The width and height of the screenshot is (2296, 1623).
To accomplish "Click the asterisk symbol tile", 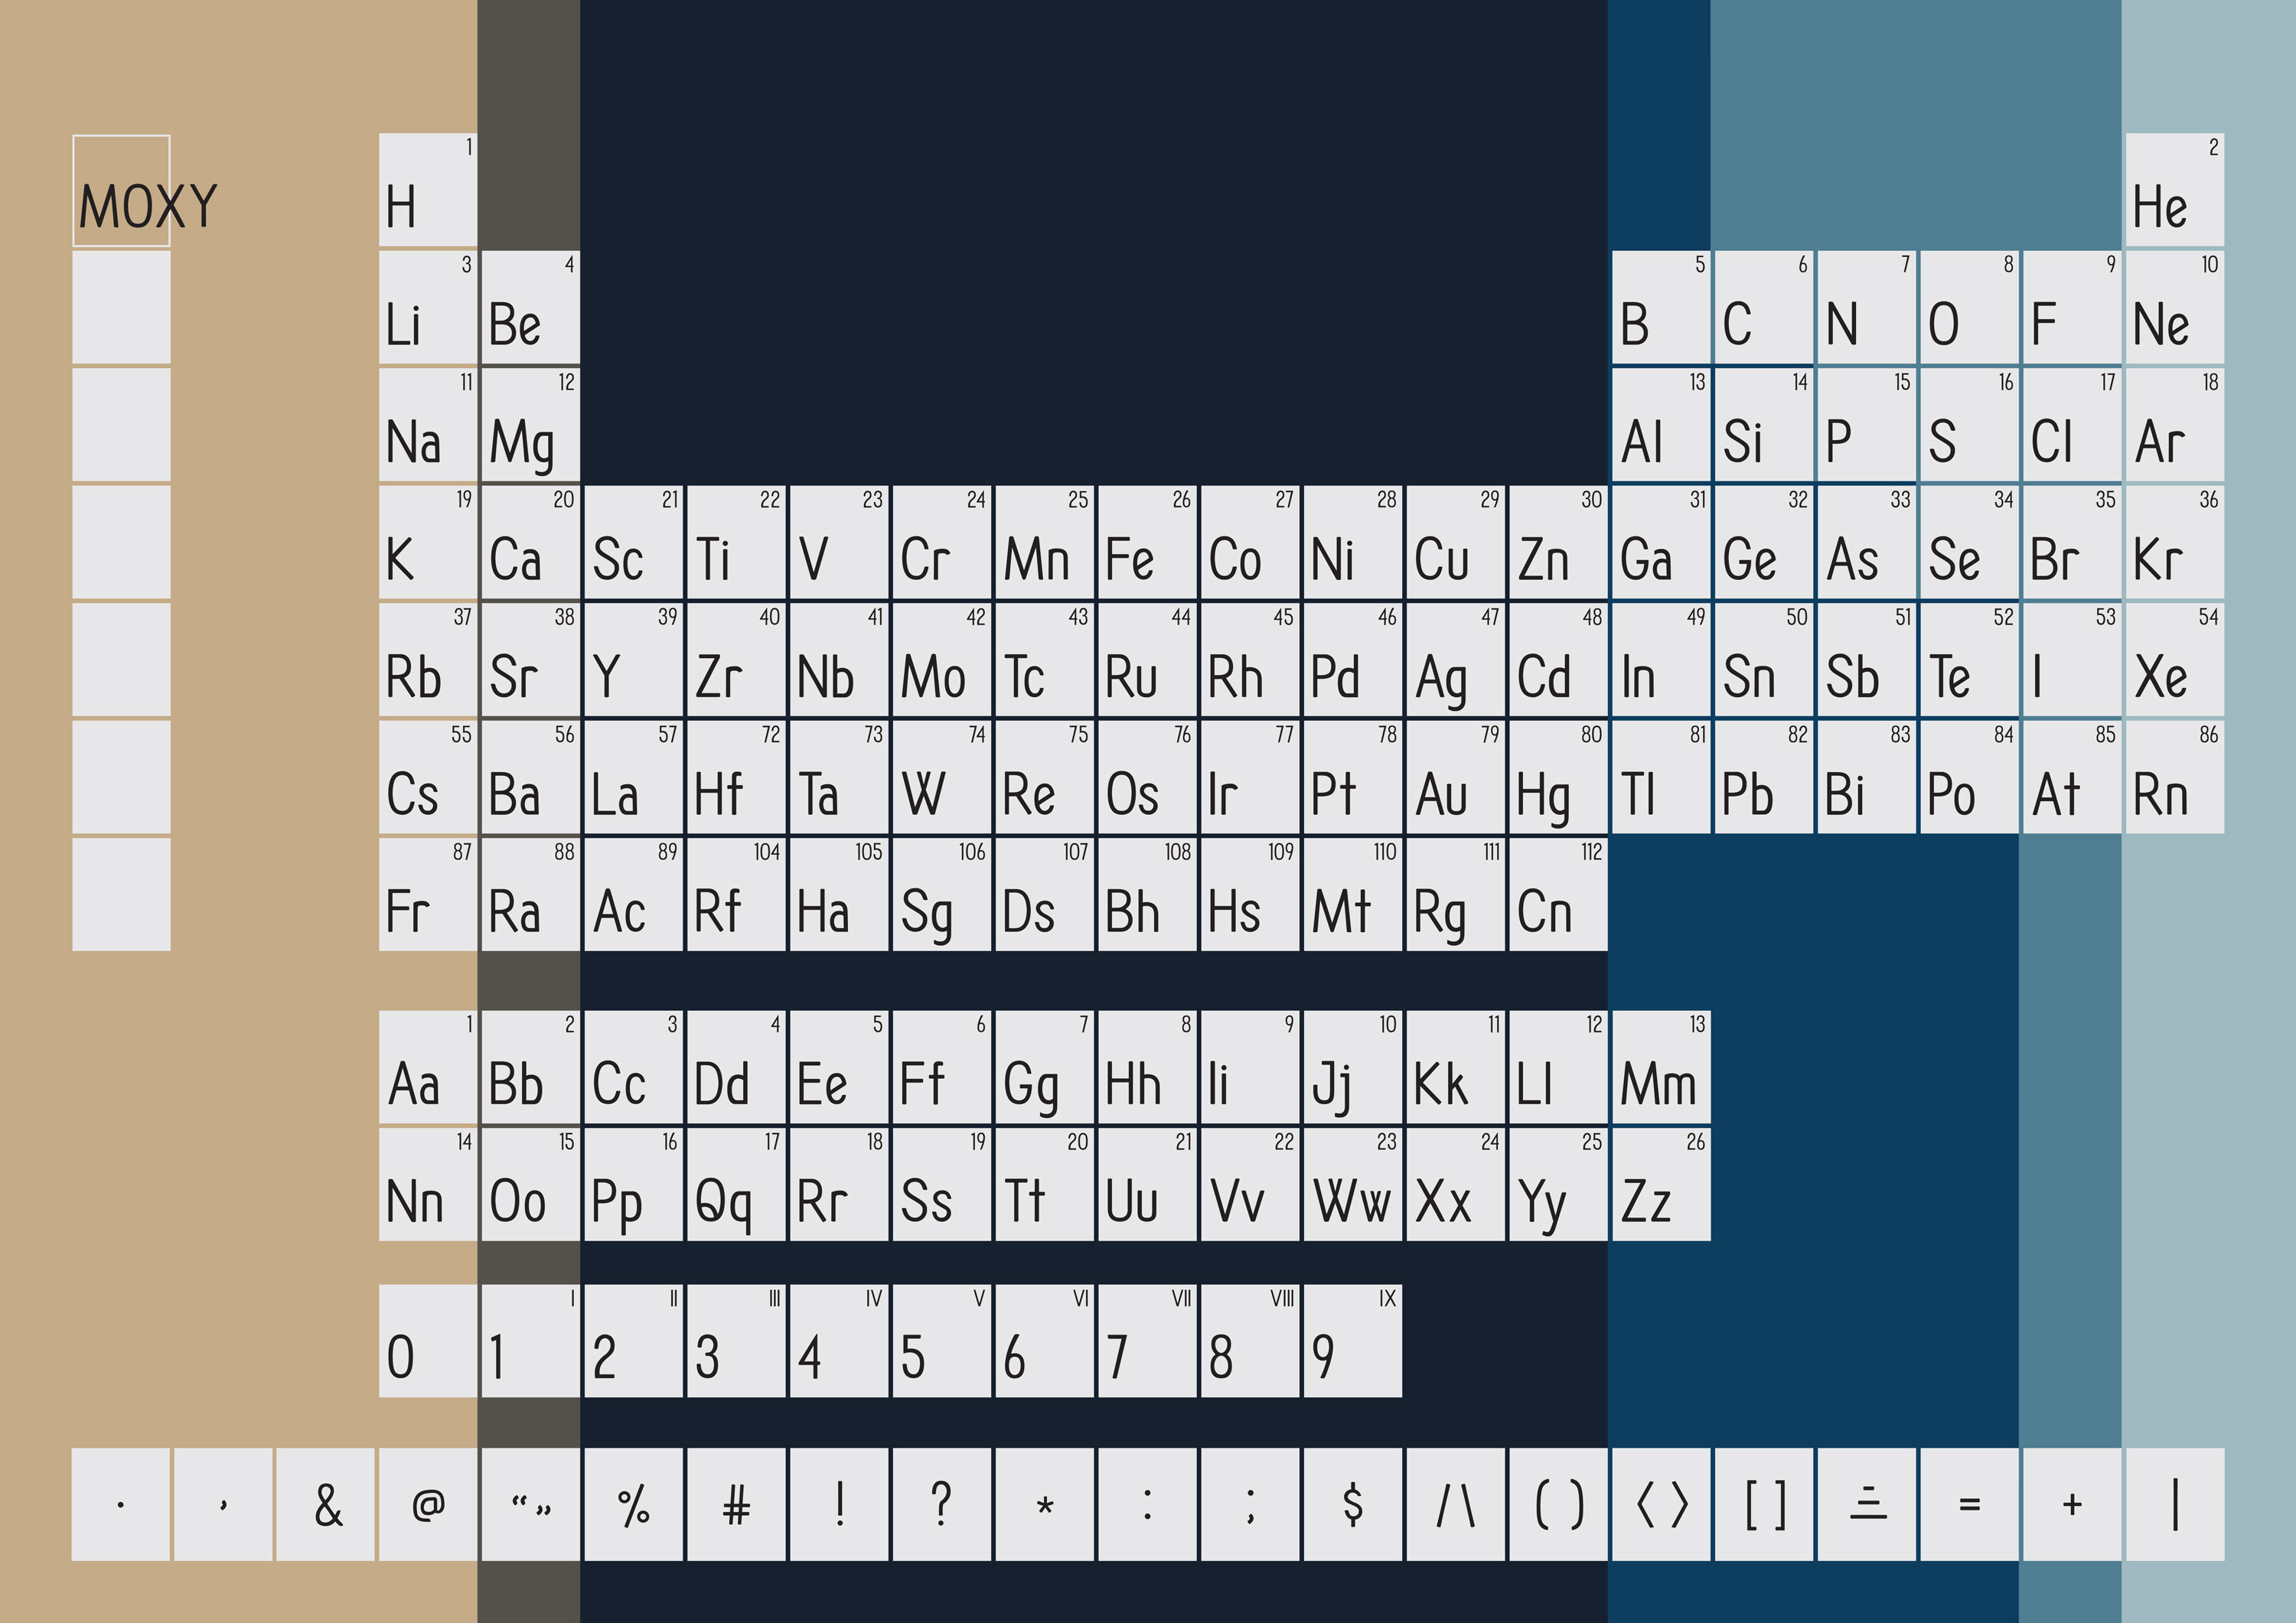I will pyautogui.click(x=1044, y=1503).
